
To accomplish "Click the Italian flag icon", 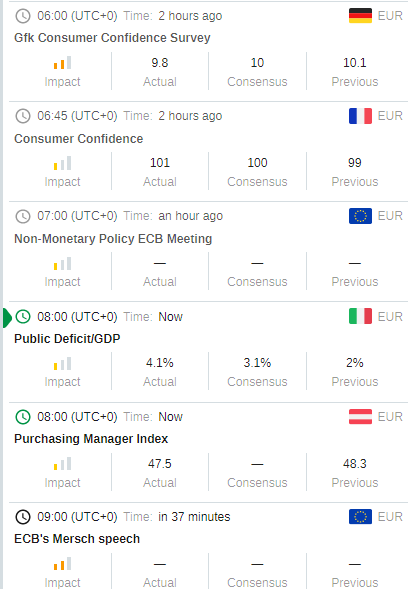I will click(x=360, y=316).
